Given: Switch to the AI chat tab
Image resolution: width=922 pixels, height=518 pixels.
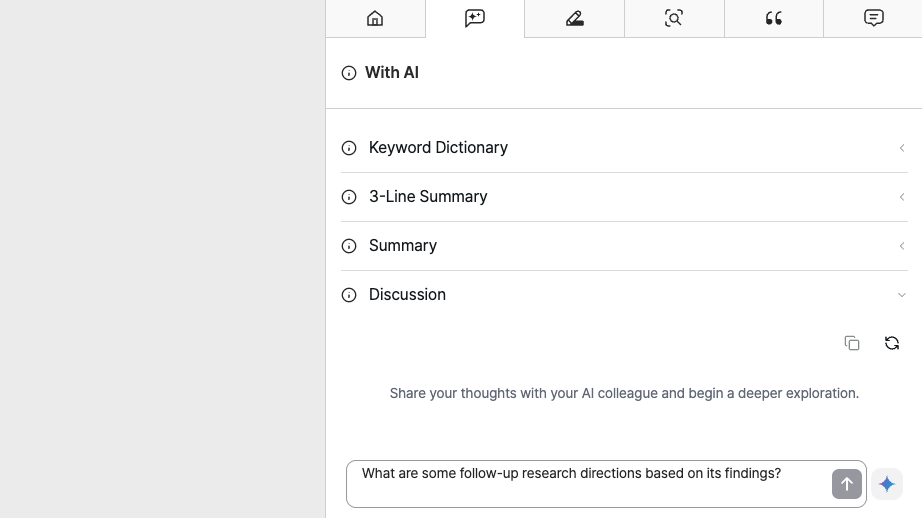Looking at the screenshot, I should click(x=475, y=18).
